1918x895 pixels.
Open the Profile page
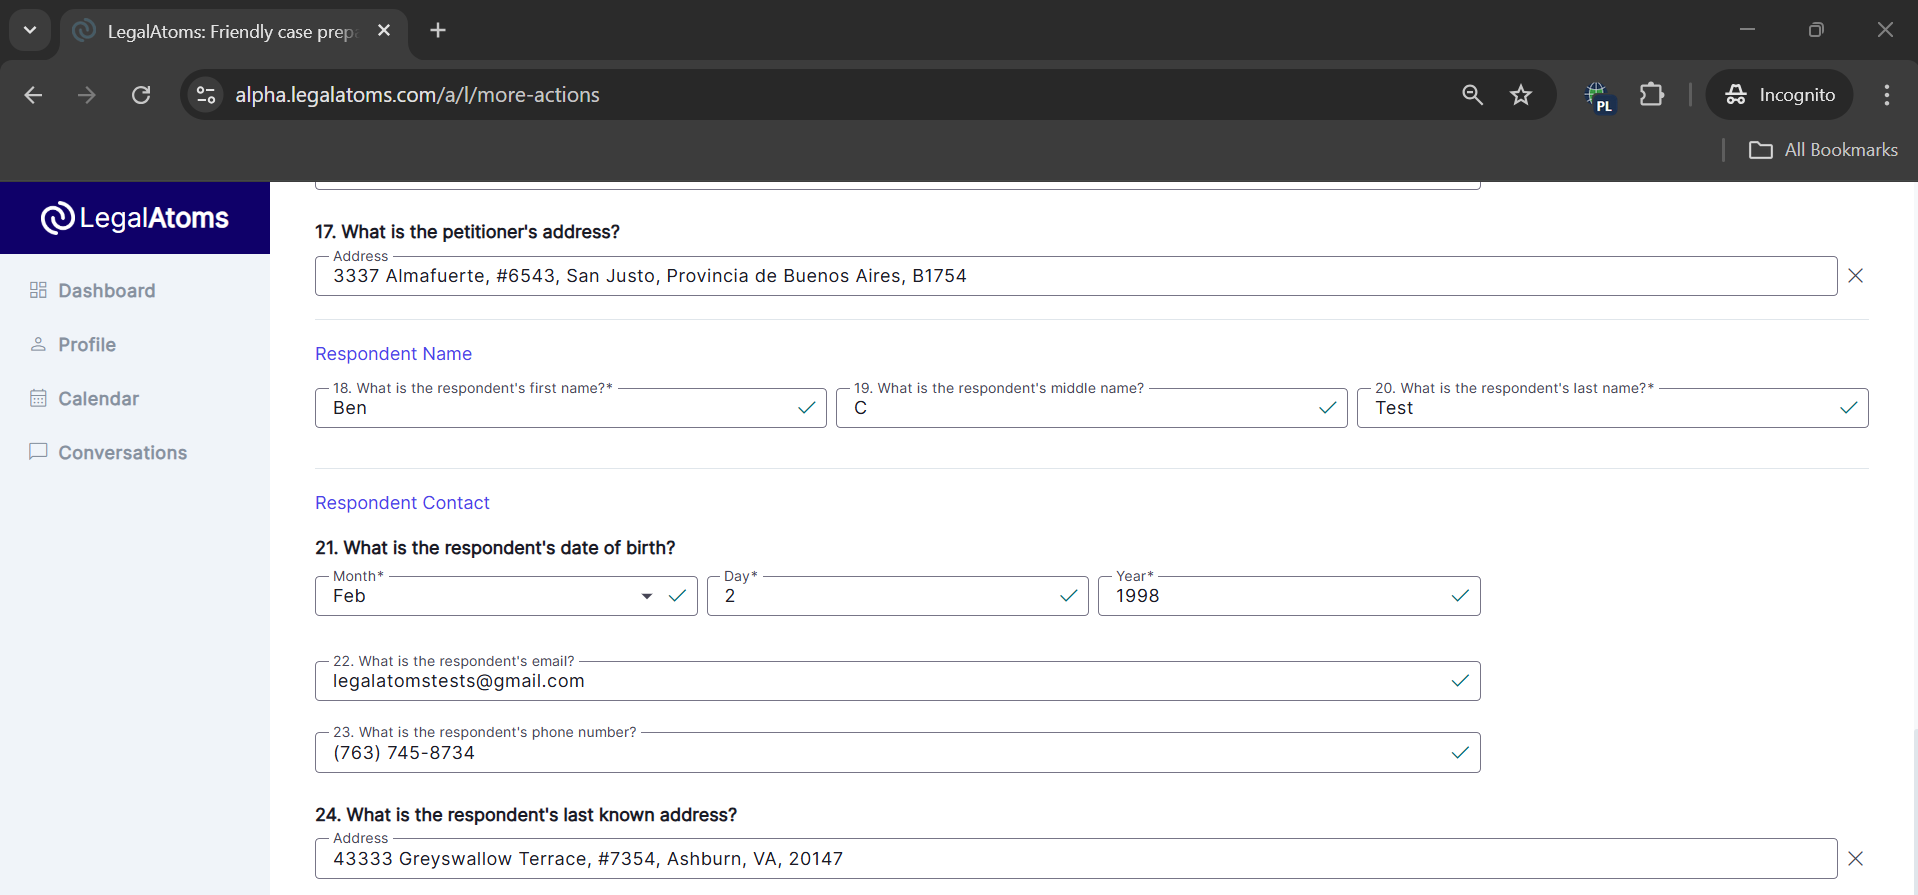pos(86,345)
